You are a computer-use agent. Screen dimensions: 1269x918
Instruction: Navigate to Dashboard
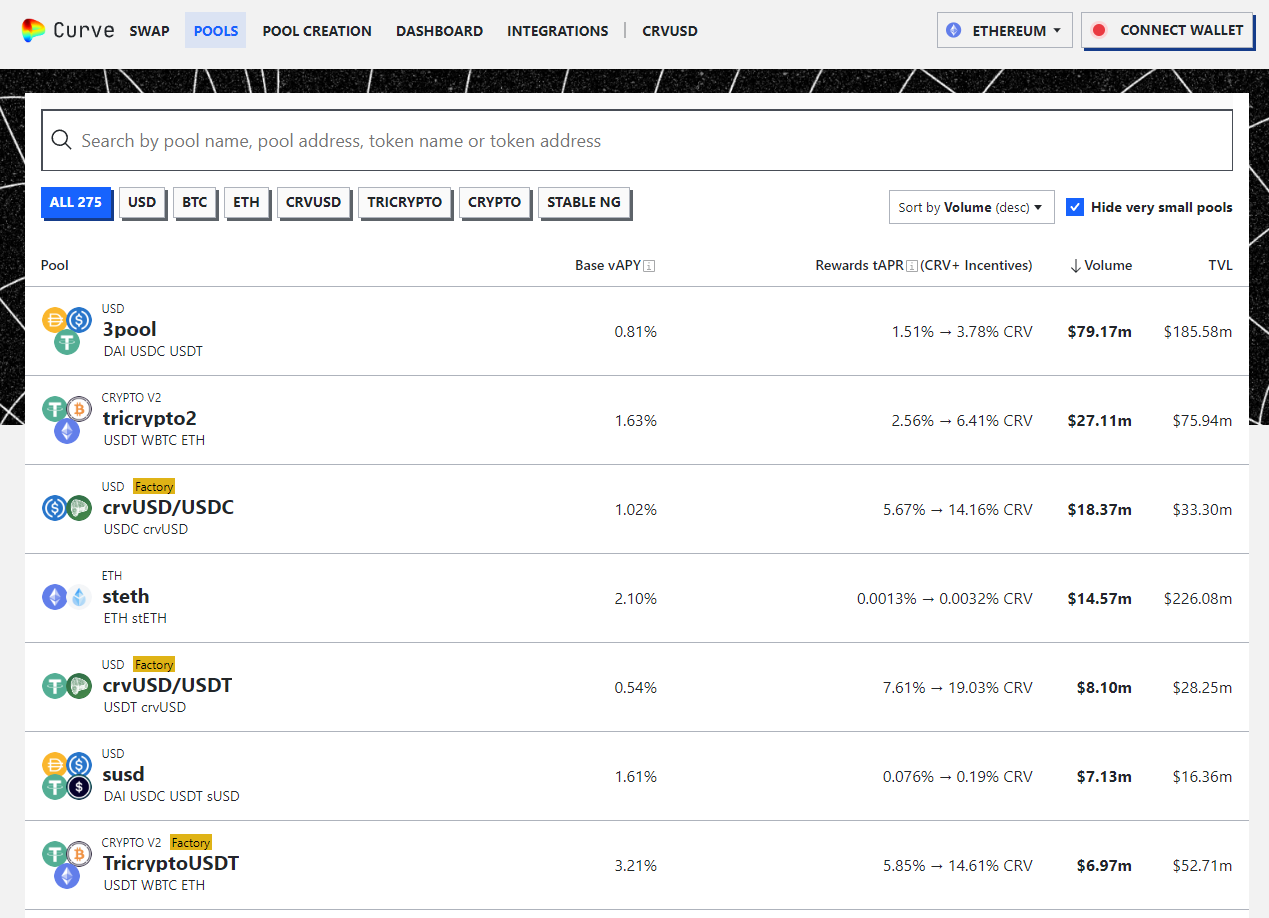pos(439,31)
